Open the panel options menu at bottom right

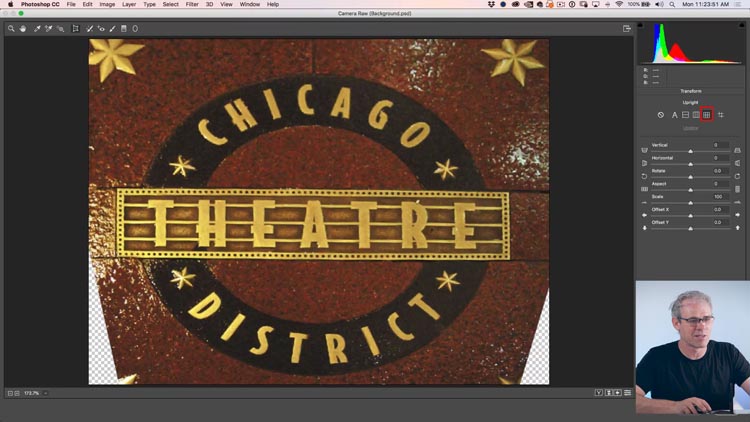pyautogui.click(x=628, y=393)
